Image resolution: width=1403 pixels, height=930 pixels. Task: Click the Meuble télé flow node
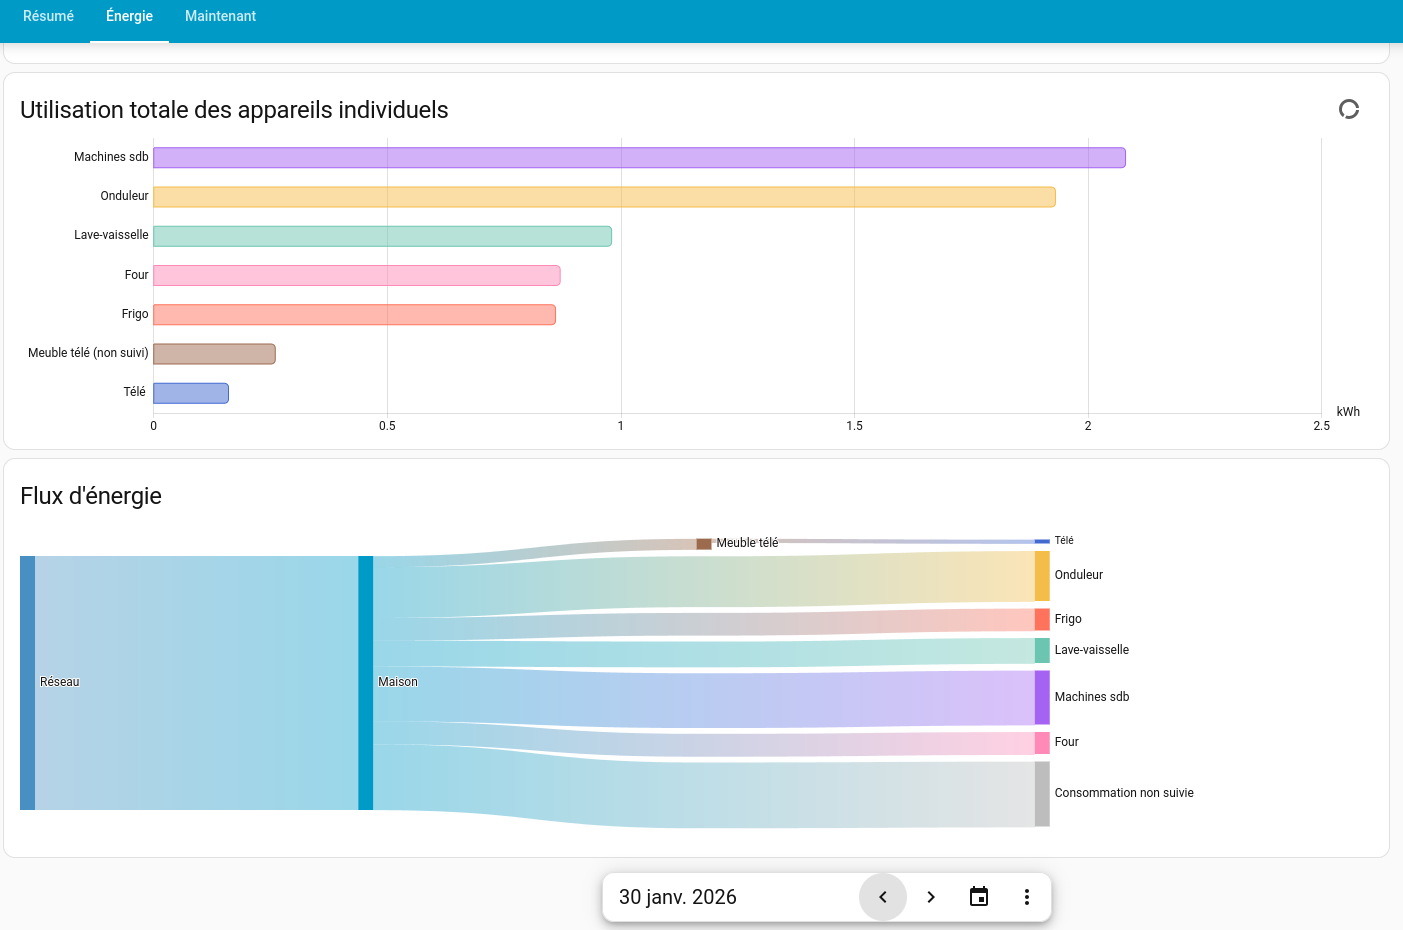[x=703, y=543]
